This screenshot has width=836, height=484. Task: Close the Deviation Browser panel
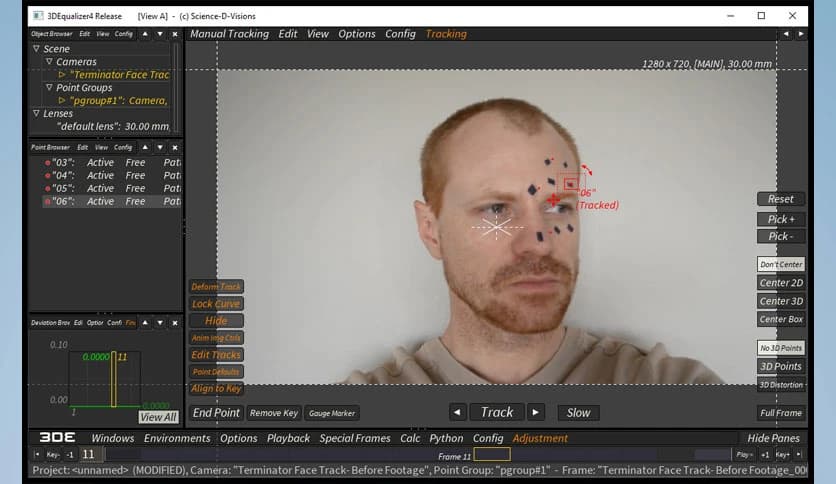tap(175, 323)
